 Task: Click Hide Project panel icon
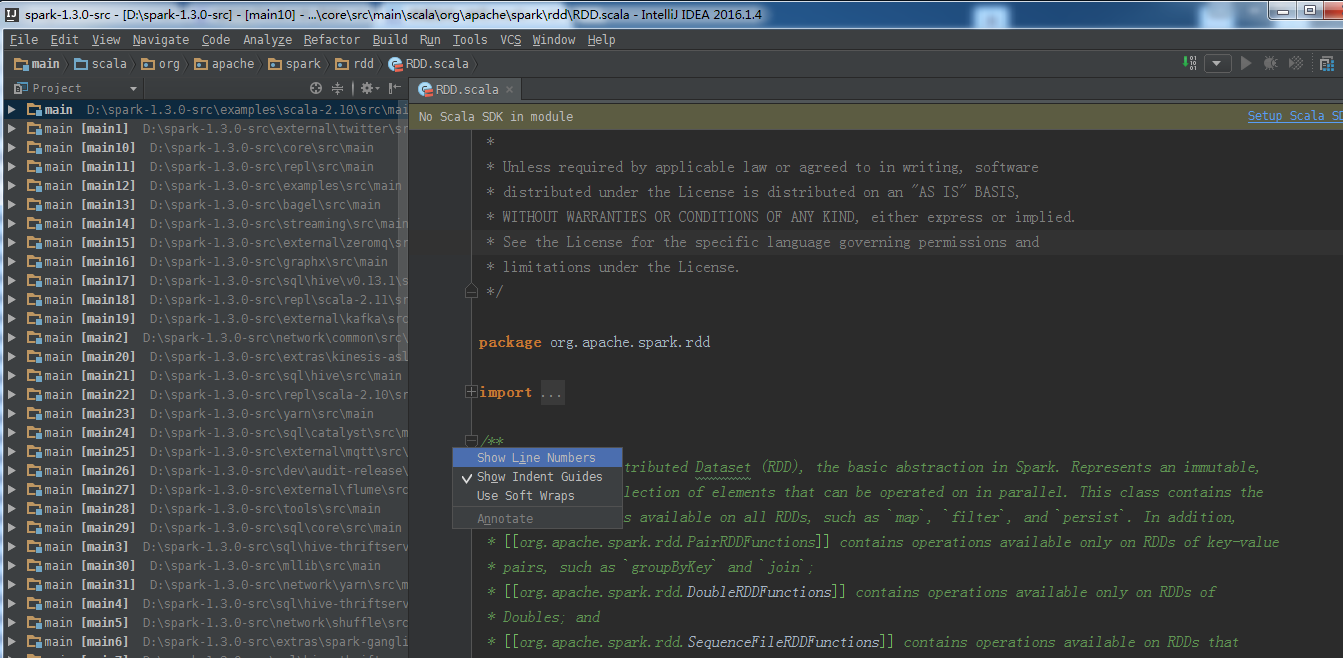point(394,88)
